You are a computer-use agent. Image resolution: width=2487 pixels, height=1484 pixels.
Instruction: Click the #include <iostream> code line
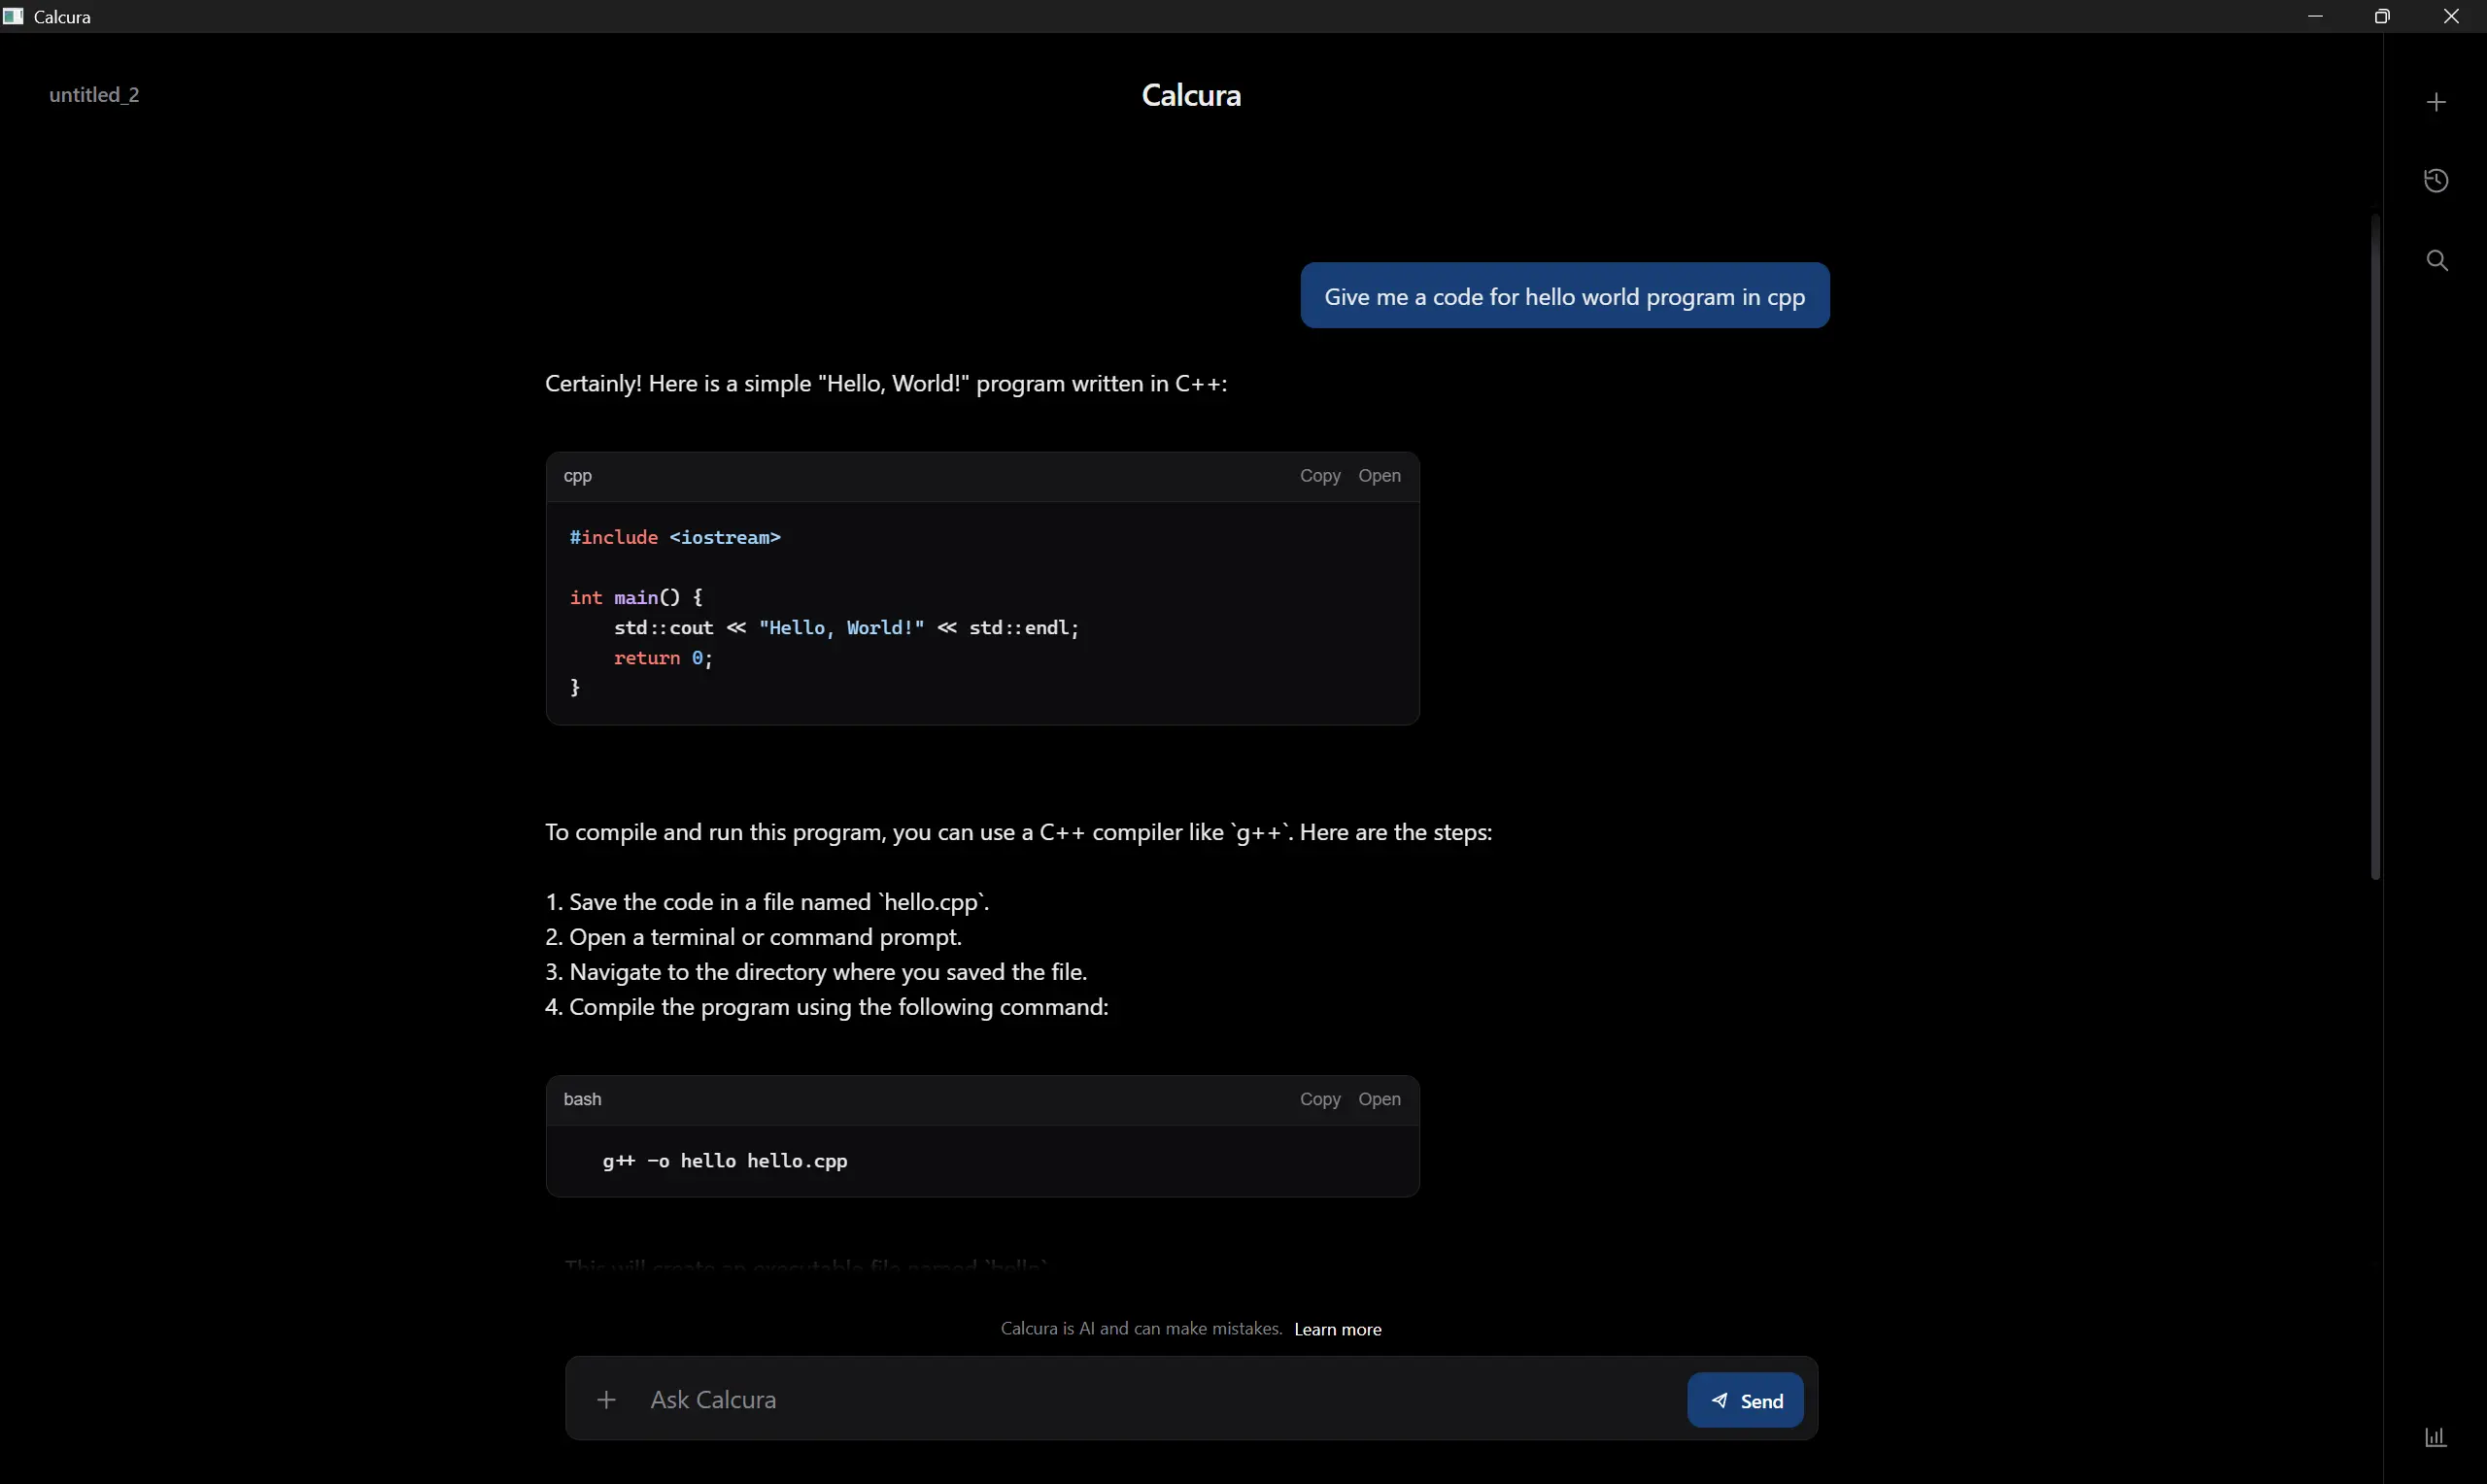675,538
